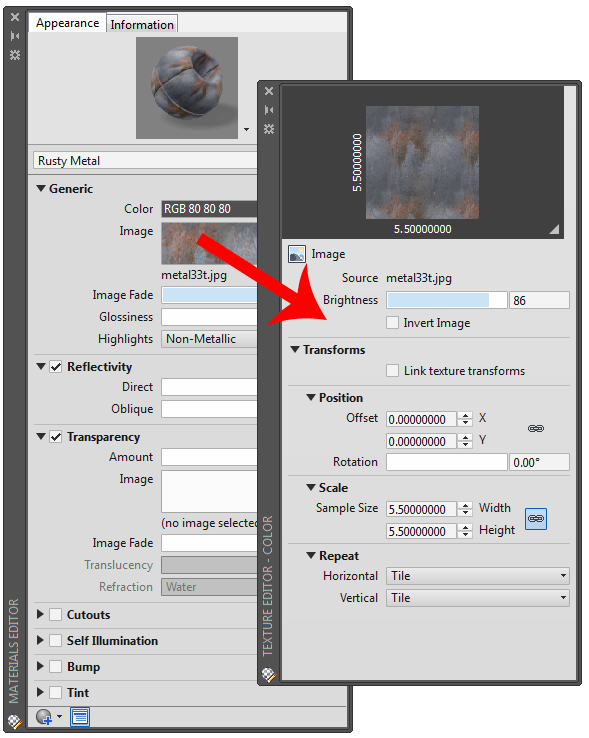Click the Rotation slider bar

pyautogui.click(x=446, y=462)
